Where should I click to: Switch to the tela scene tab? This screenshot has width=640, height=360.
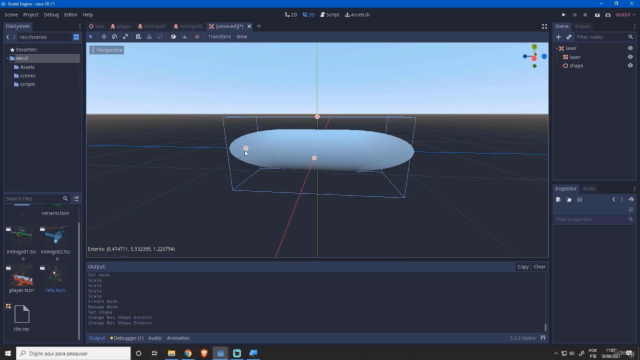tap(97, 26)
